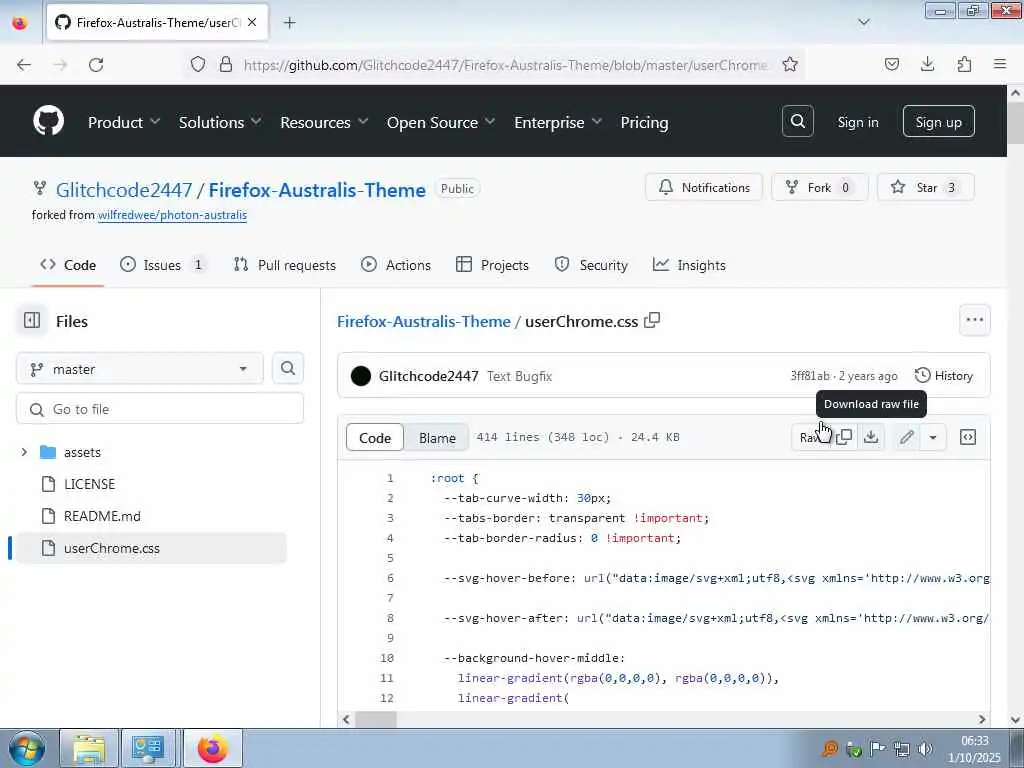1024x768 pixels.
Task: Reload the page in Firefox
Action: pyautogui.click(x=96, y=64)
